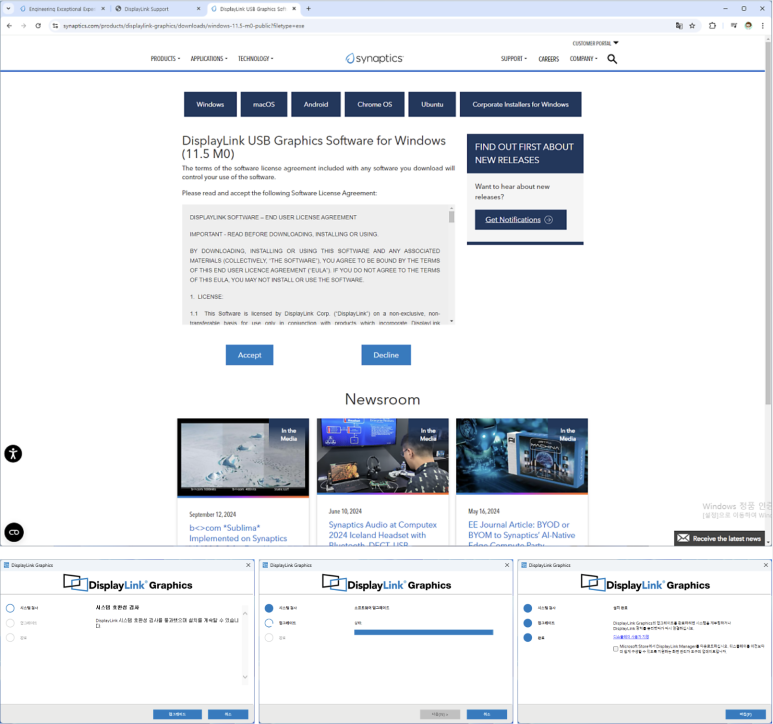Open the CAREERS page
Image resolution: width=773 pixels, height=724 pixels.
click(x=549, y=59)
